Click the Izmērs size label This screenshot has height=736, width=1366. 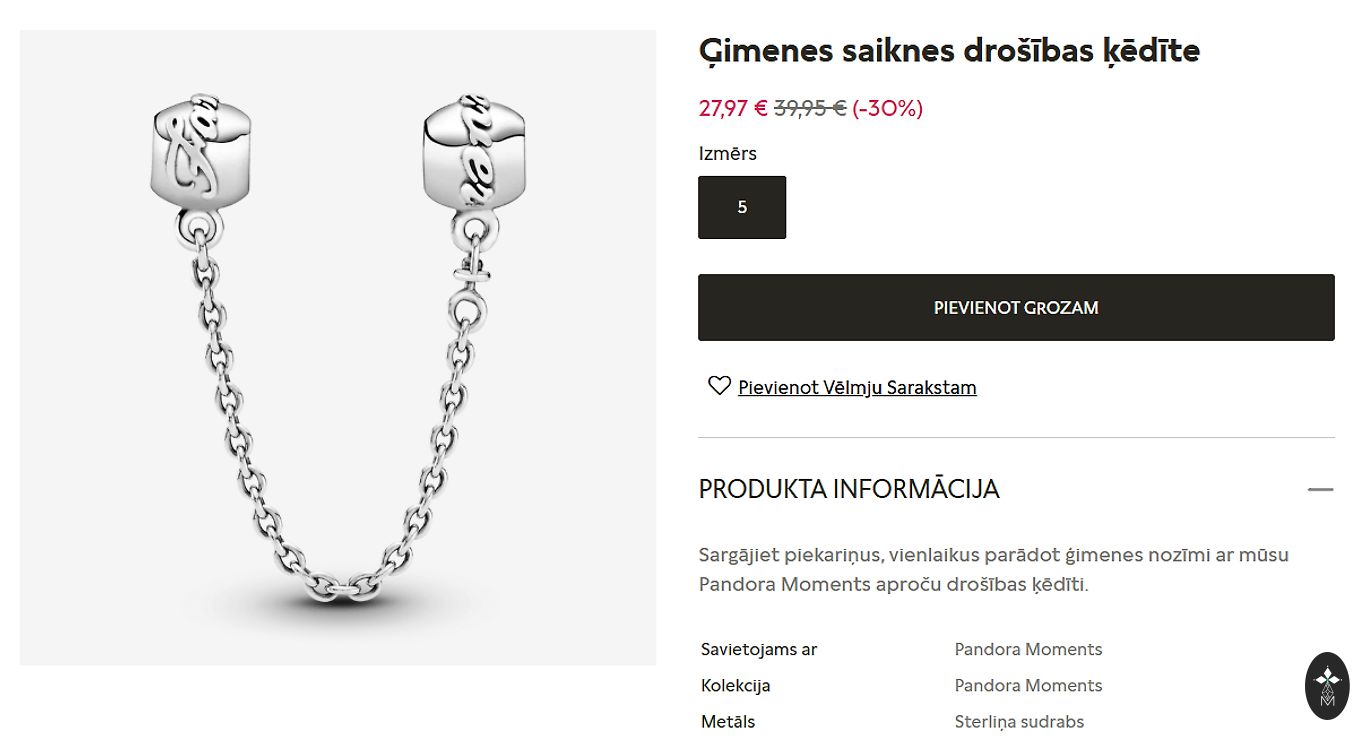(x=728, y=153)
